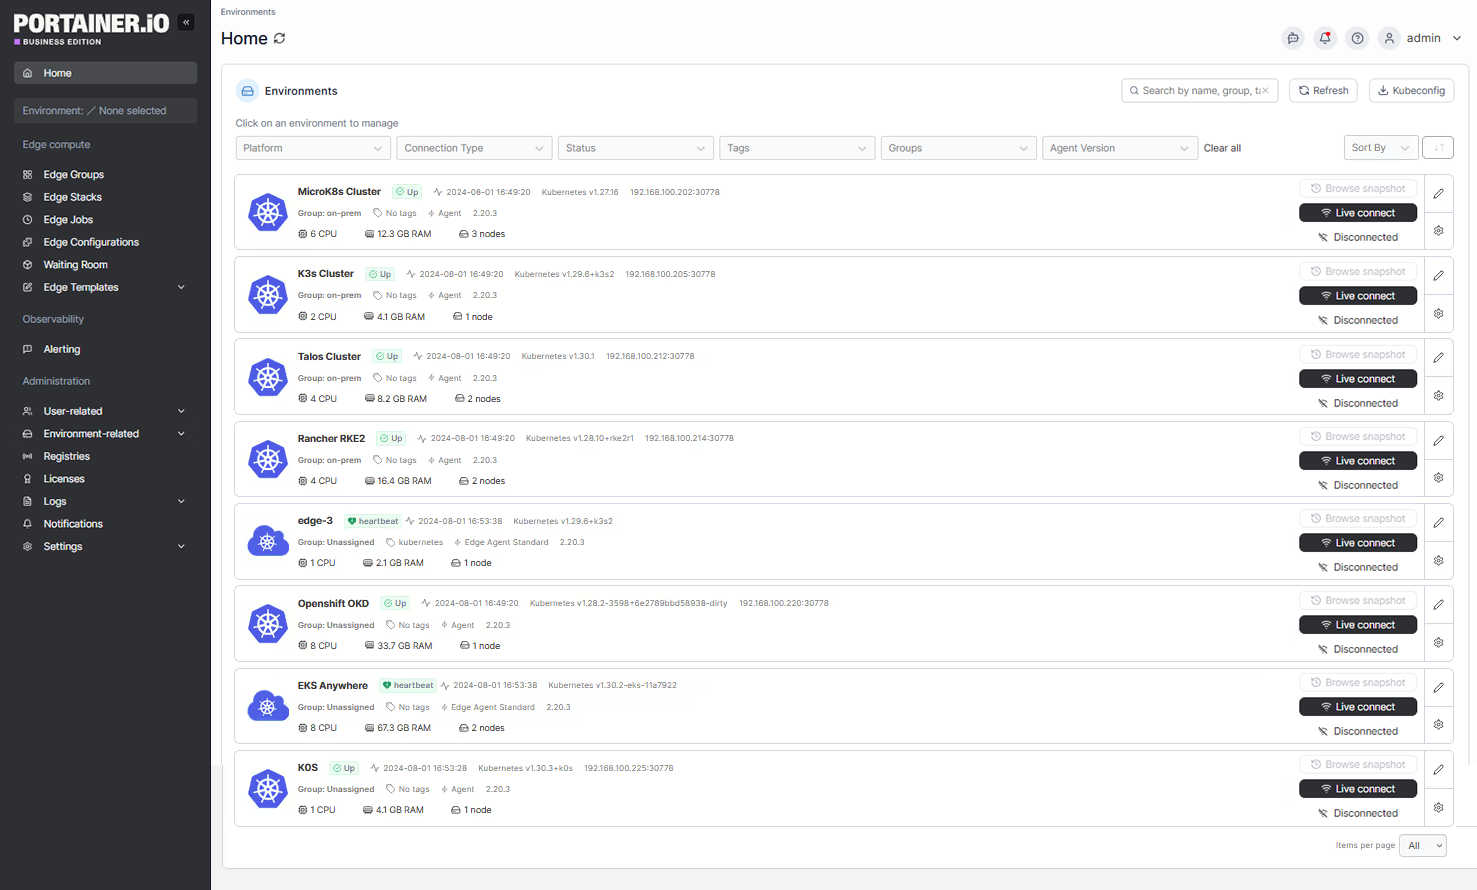Screen dimensions: 1477x890
Task: Click Environments breadcrumb link
Action: (248, 12)
